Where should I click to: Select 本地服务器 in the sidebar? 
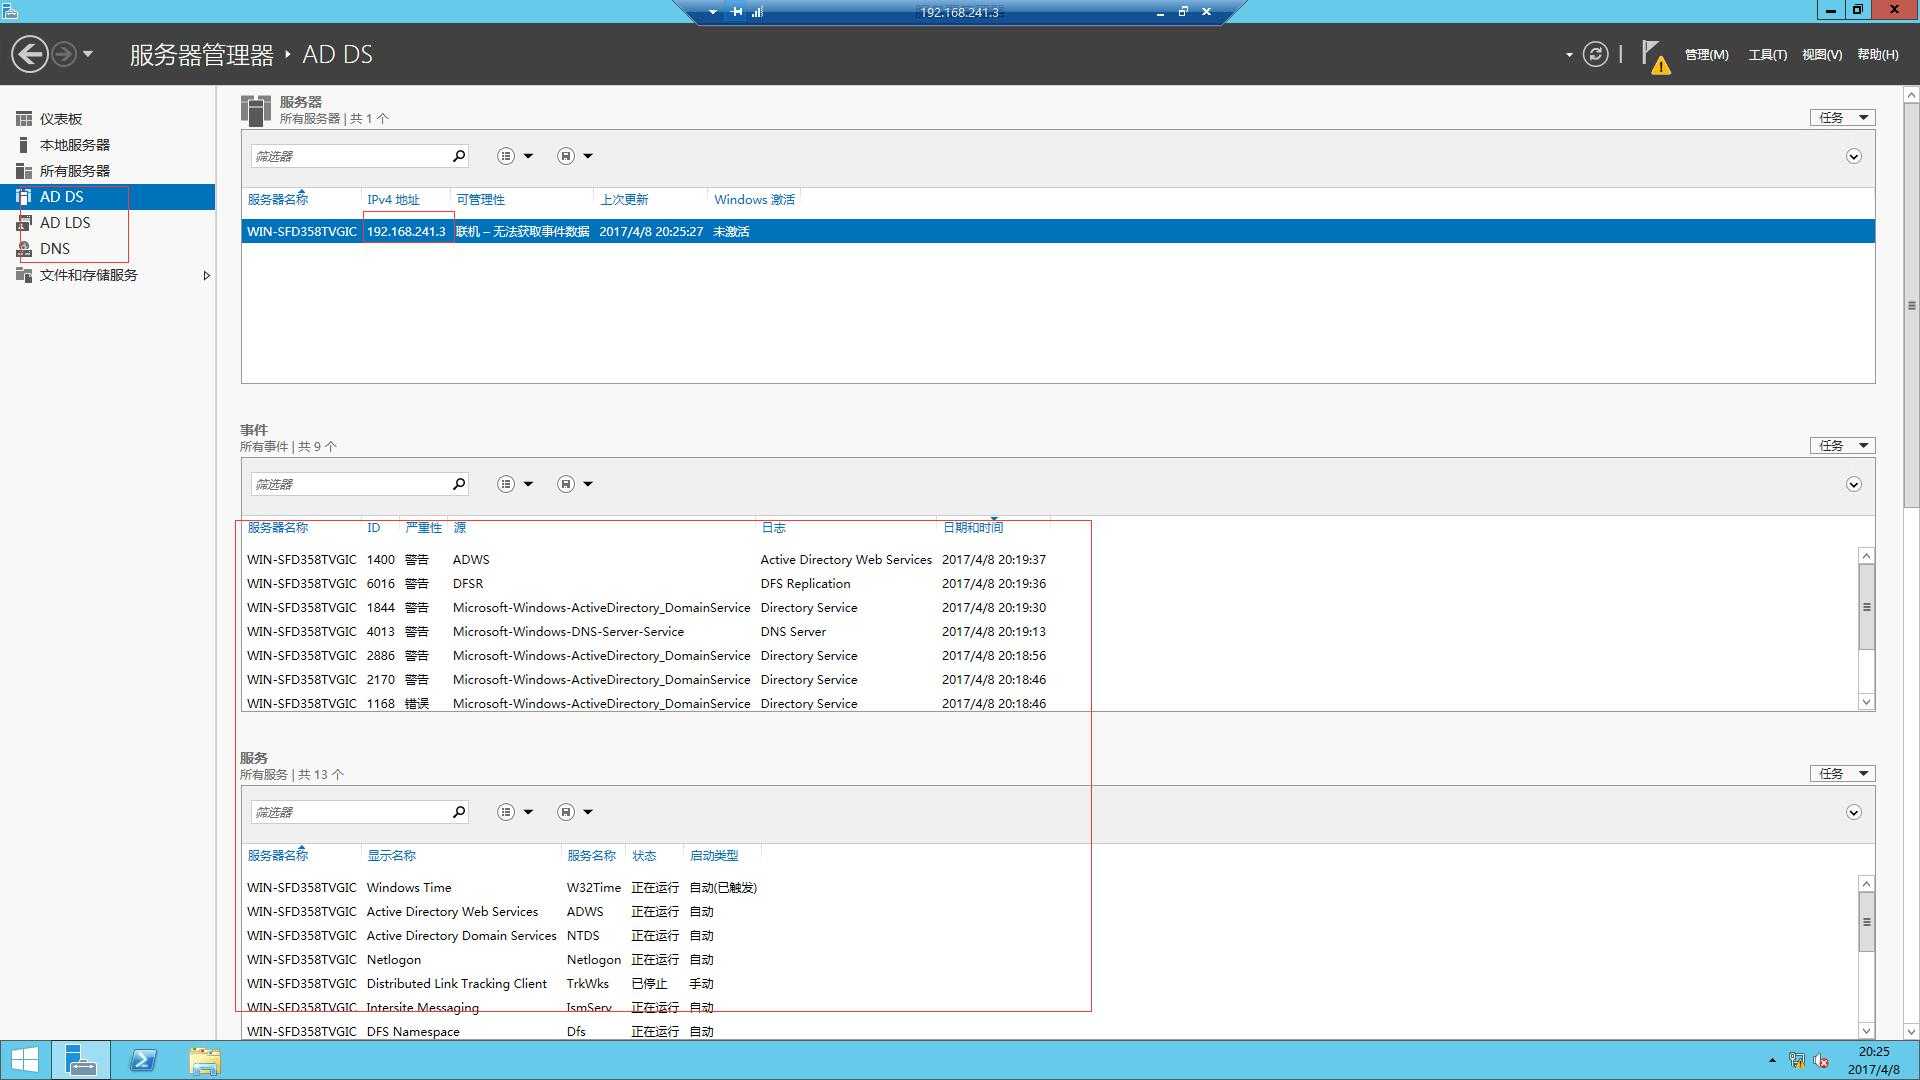point(107,145)
